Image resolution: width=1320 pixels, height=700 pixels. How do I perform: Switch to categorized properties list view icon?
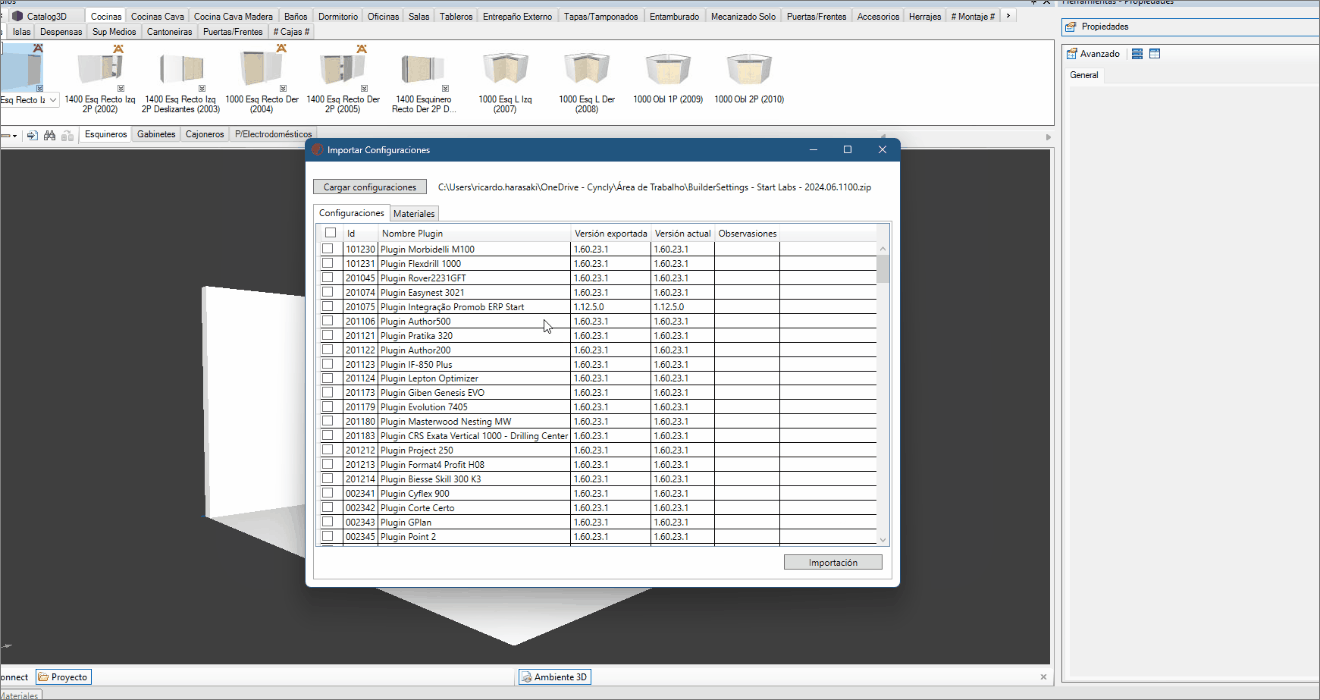click(1137, 54)
